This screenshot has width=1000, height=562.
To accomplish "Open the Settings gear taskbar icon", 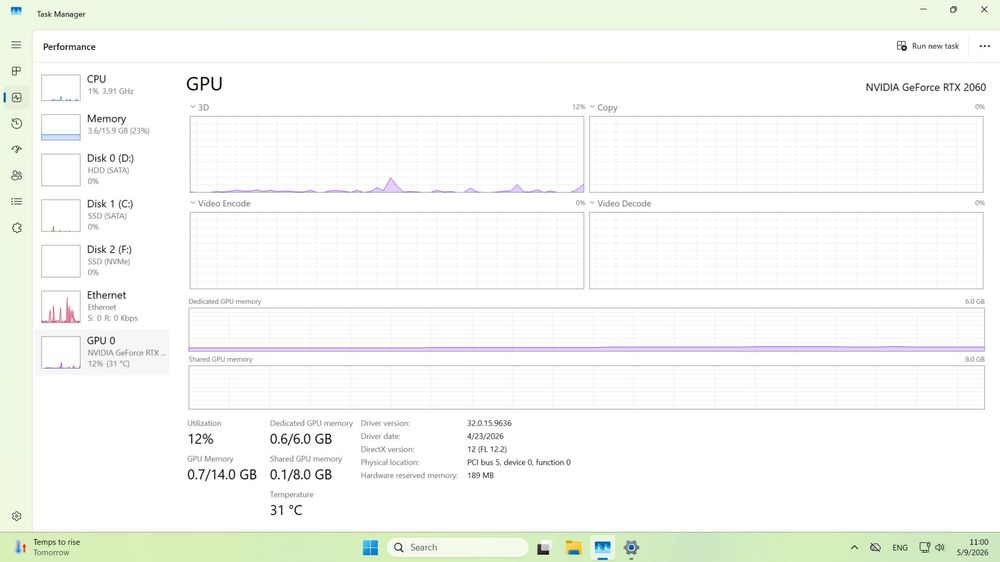I will [631, 547].
